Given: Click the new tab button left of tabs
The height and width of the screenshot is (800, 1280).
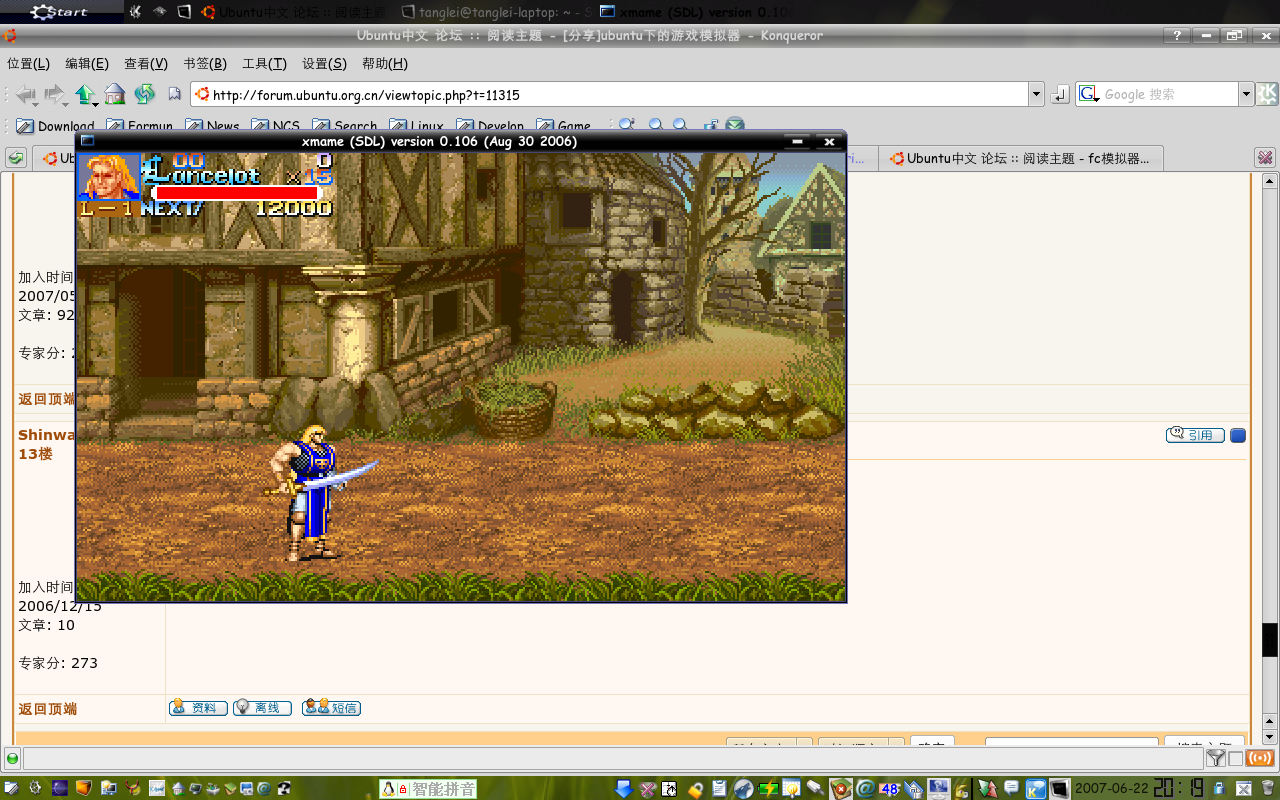Looking at the screenshot, I should click(16, 158).
